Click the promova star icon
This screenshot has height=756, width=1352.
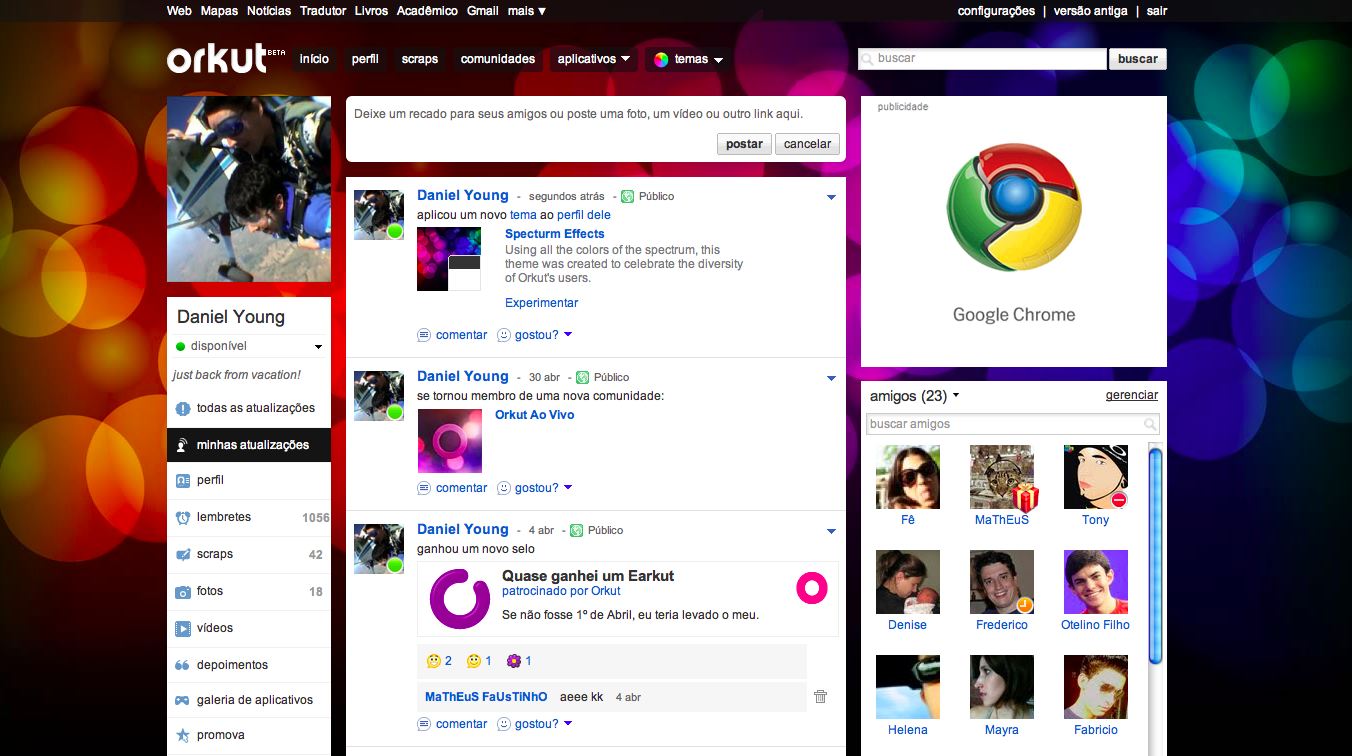pos(183,735)
